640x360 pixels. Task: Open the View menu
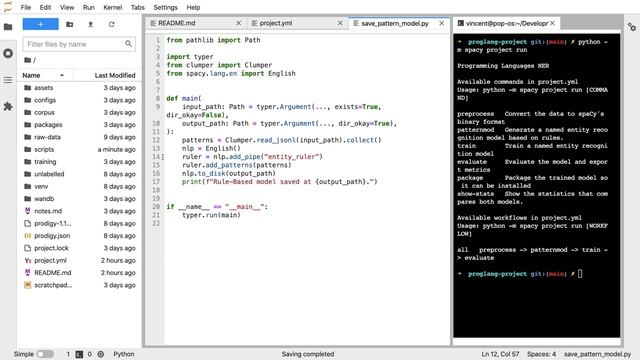tap(67, 7)
